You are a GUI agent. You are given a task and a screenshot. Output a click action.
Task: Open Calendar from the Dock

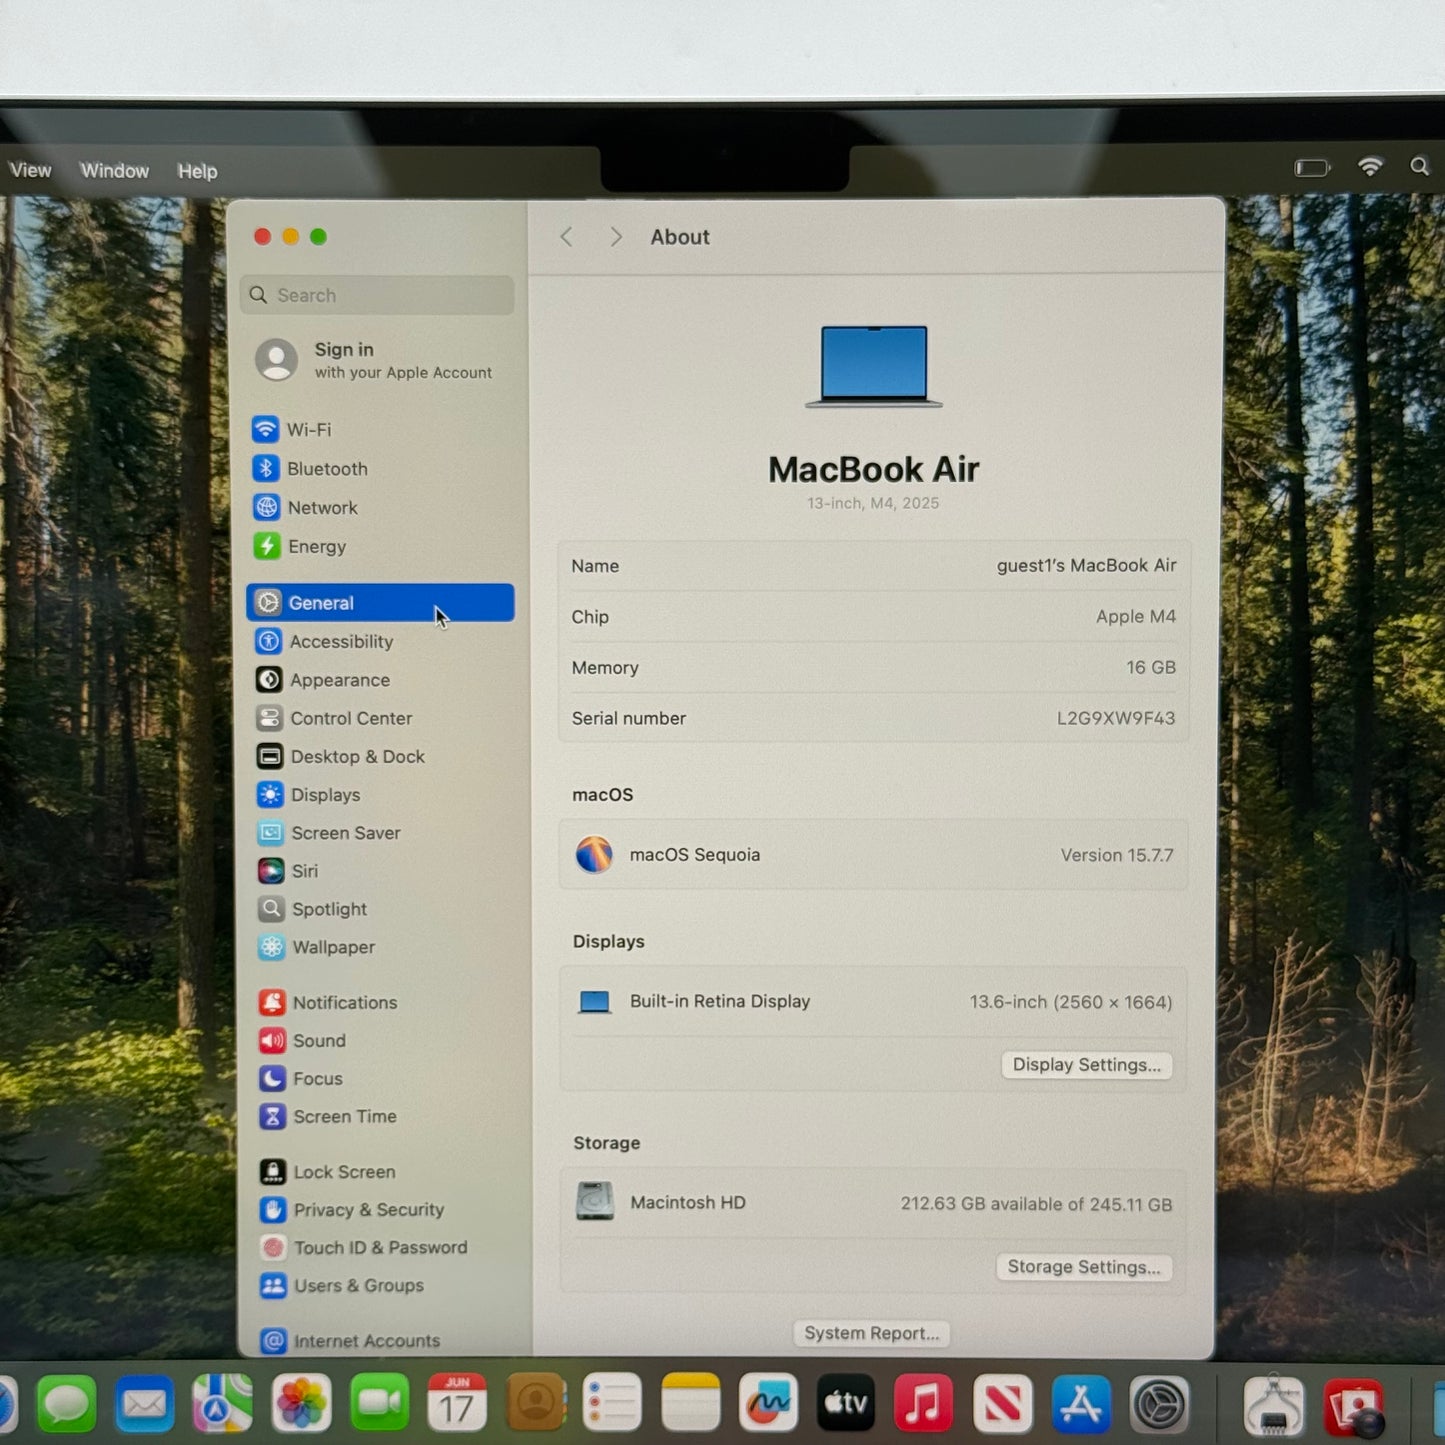[457, 1404]
